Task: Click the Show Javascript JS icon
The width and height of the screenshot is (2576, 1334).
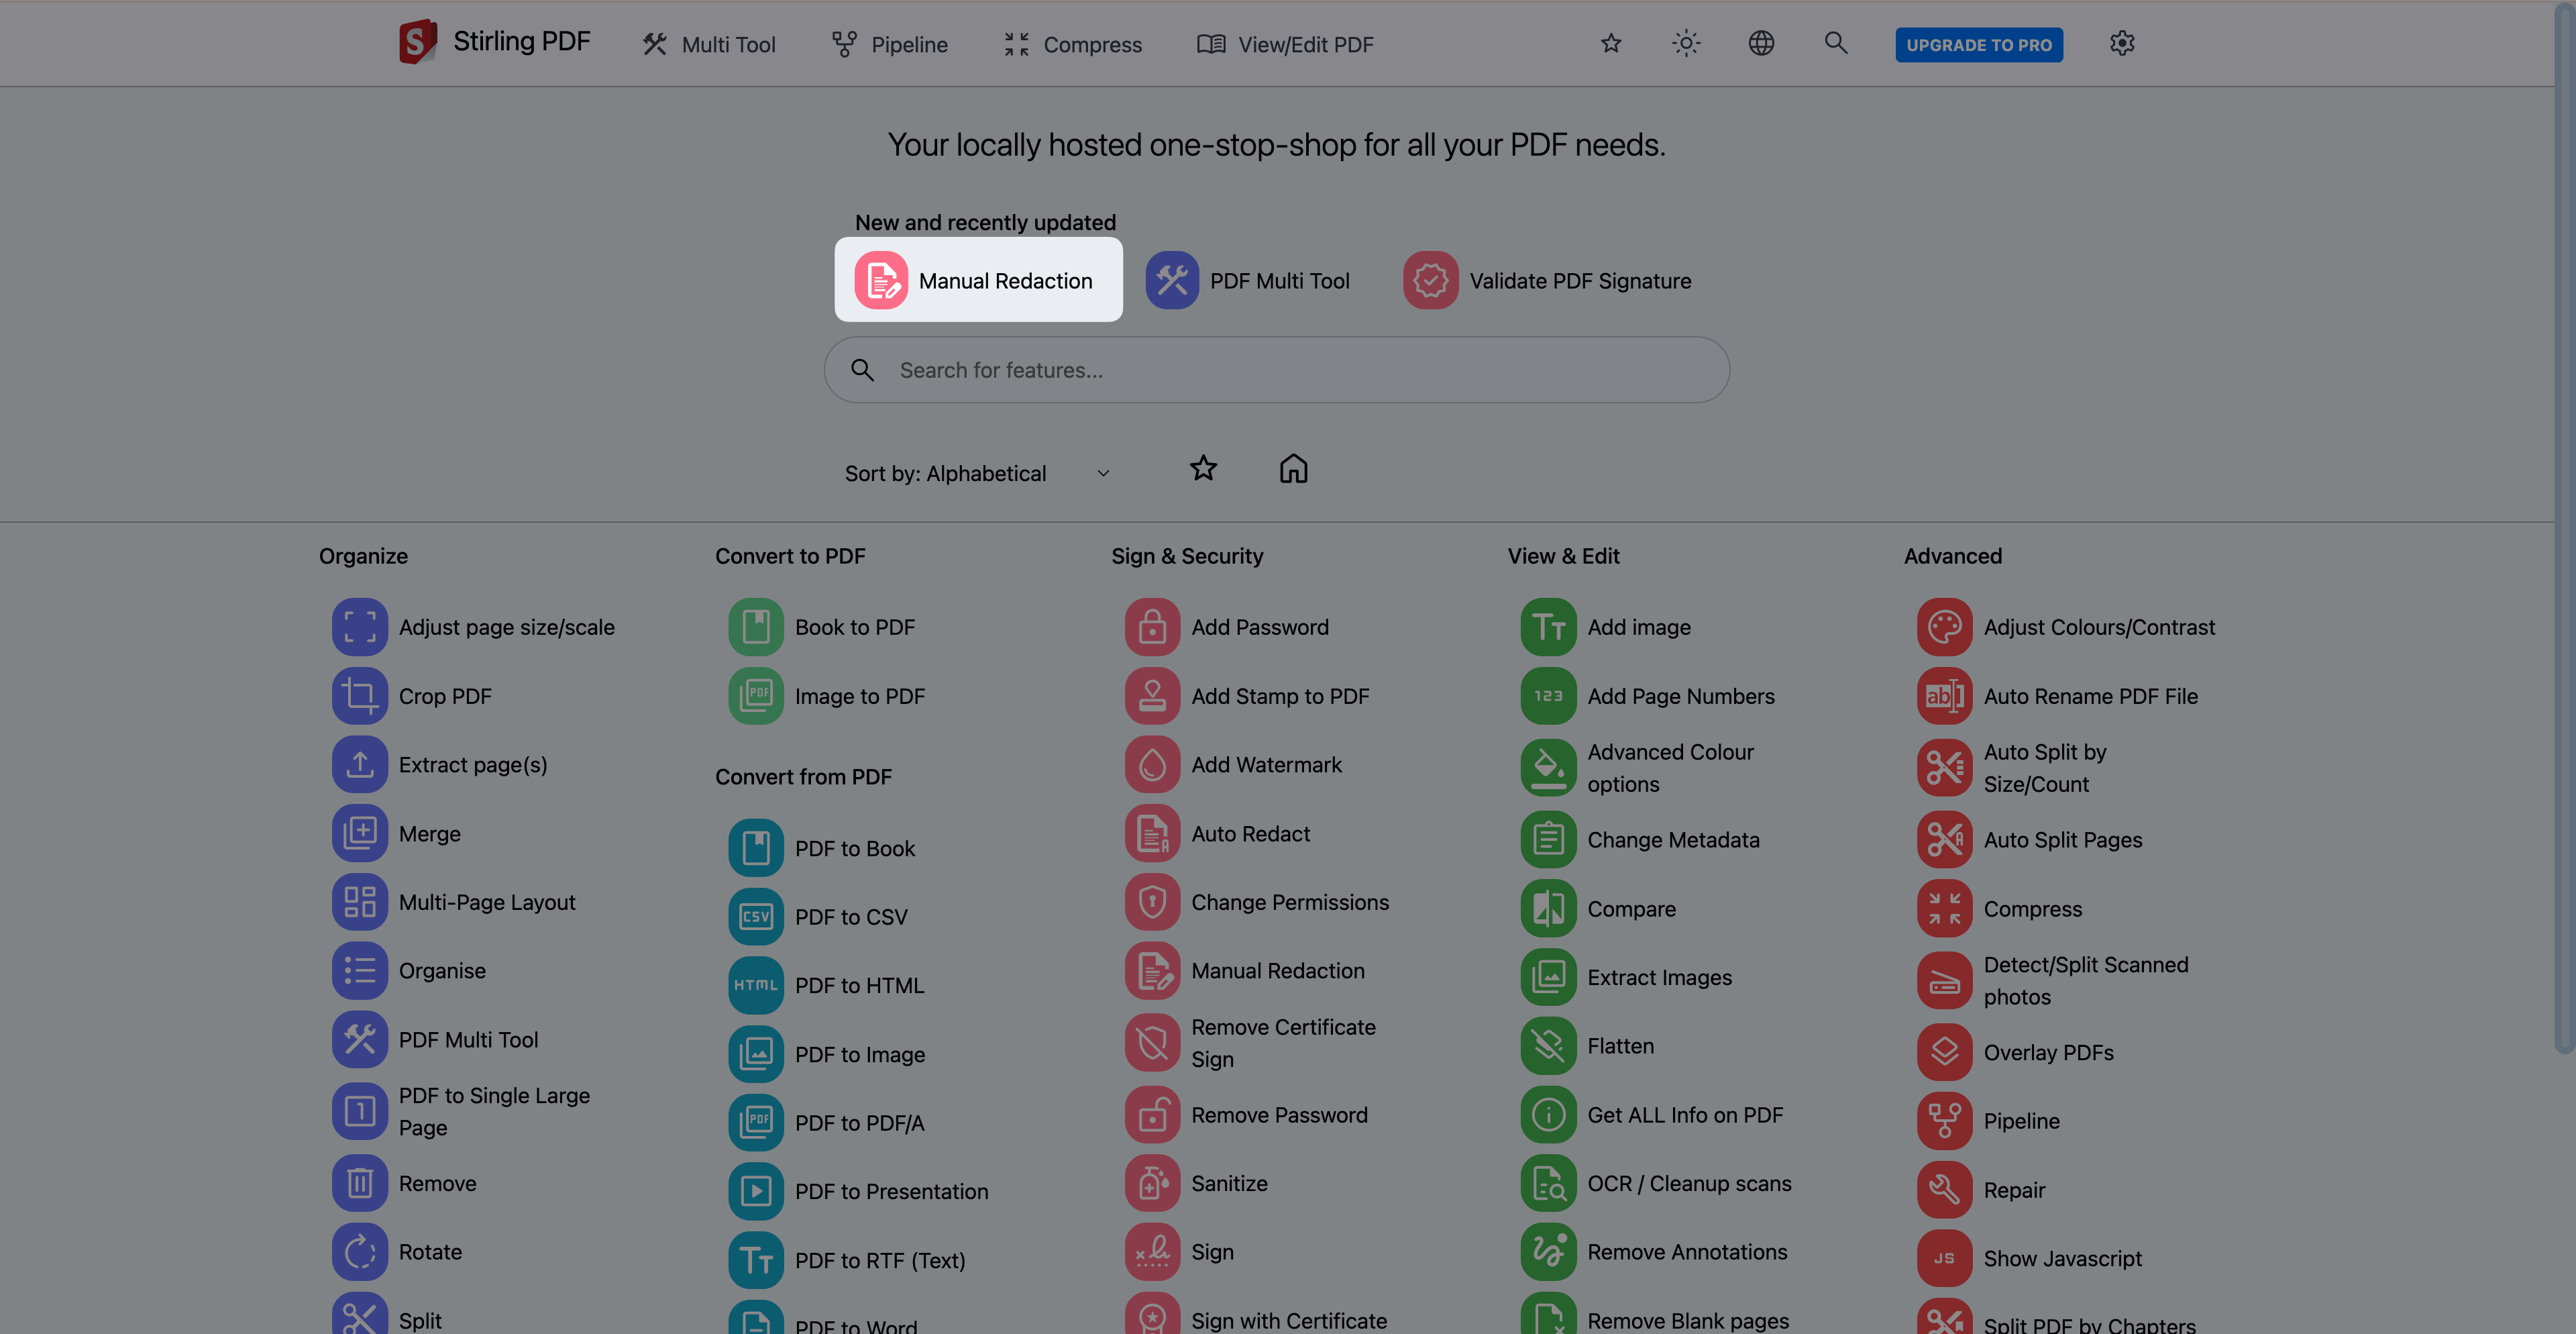Action: (1944, 1259)
